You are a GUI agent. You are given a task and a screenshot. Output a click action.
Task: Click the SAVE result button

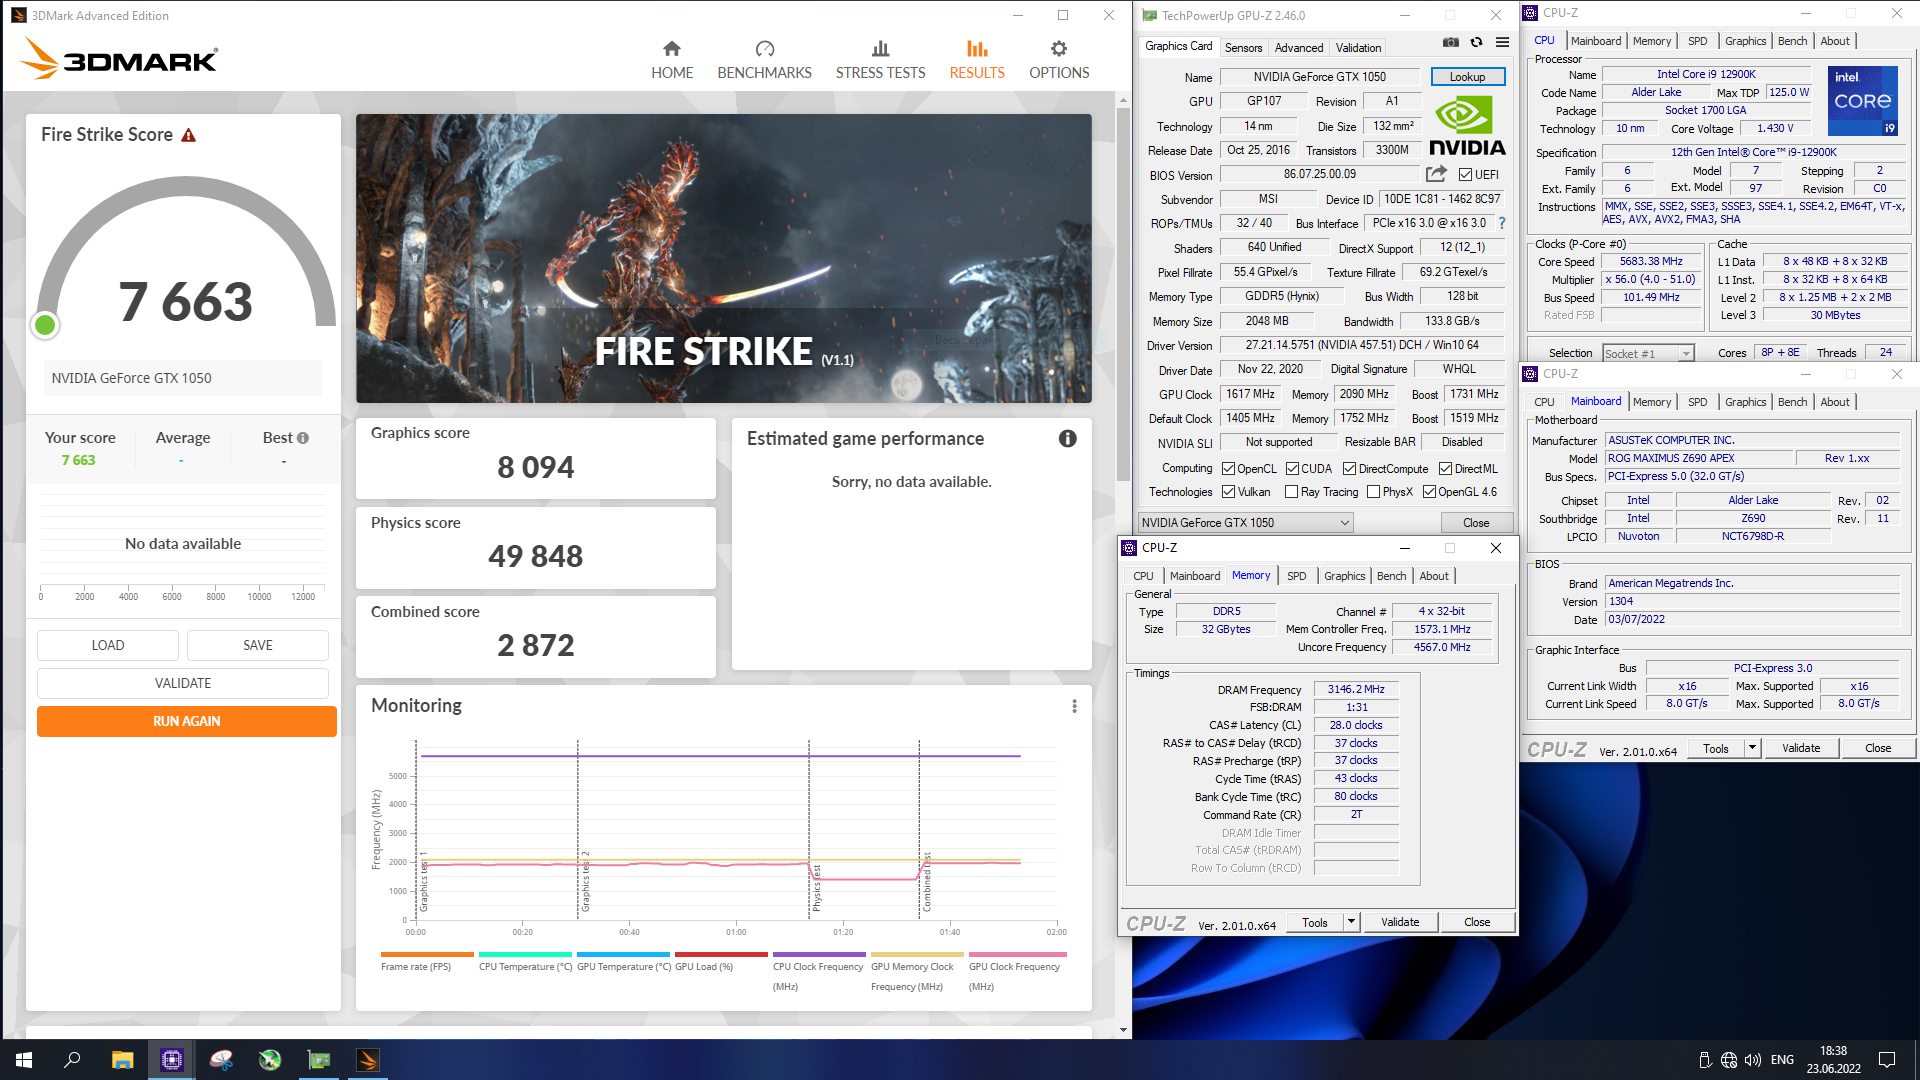click(258, 645)
